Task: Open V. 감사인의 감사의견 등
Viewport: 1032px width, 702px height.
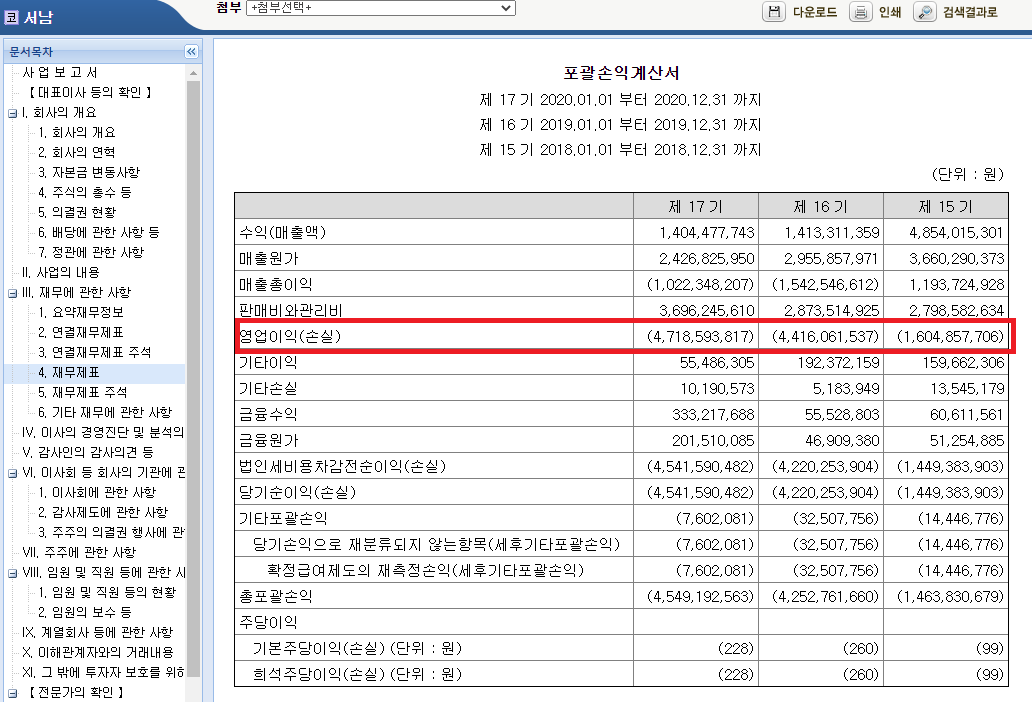Action: (x=88, y=452)
